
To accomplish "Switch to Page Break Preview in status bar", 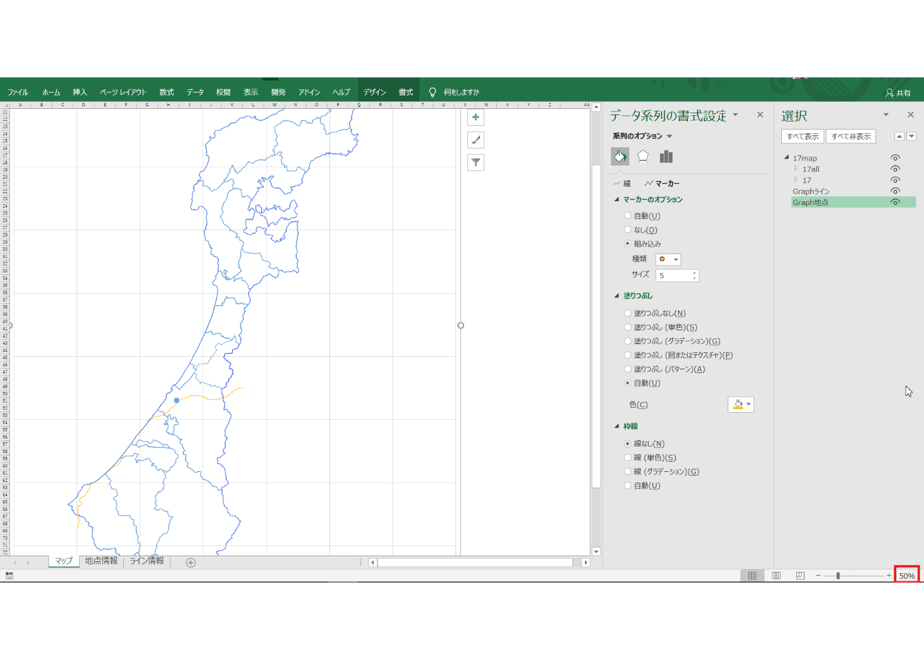I will pos(800,576).
